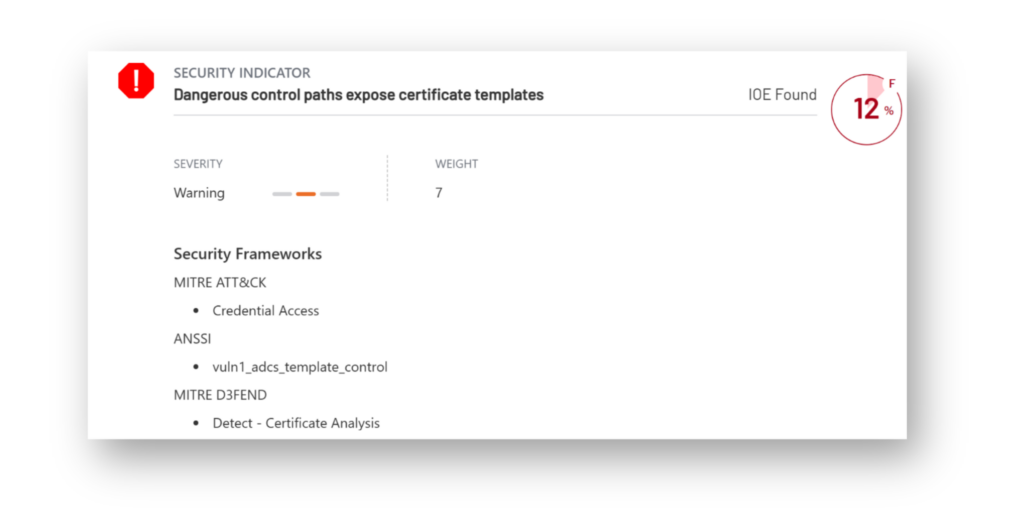Click the Warning severity text

[x=199, y=193]
